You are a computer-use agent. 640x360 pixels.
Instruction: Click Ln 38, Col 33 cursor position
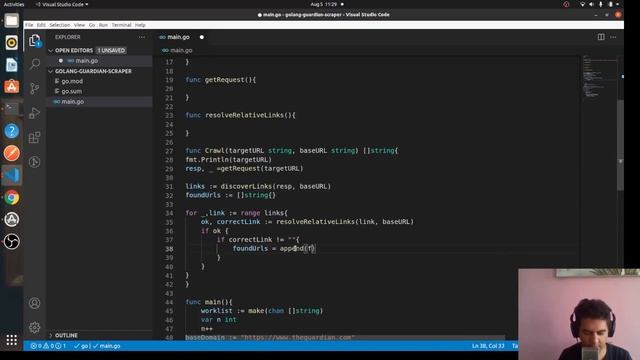[x=488, y=346]
